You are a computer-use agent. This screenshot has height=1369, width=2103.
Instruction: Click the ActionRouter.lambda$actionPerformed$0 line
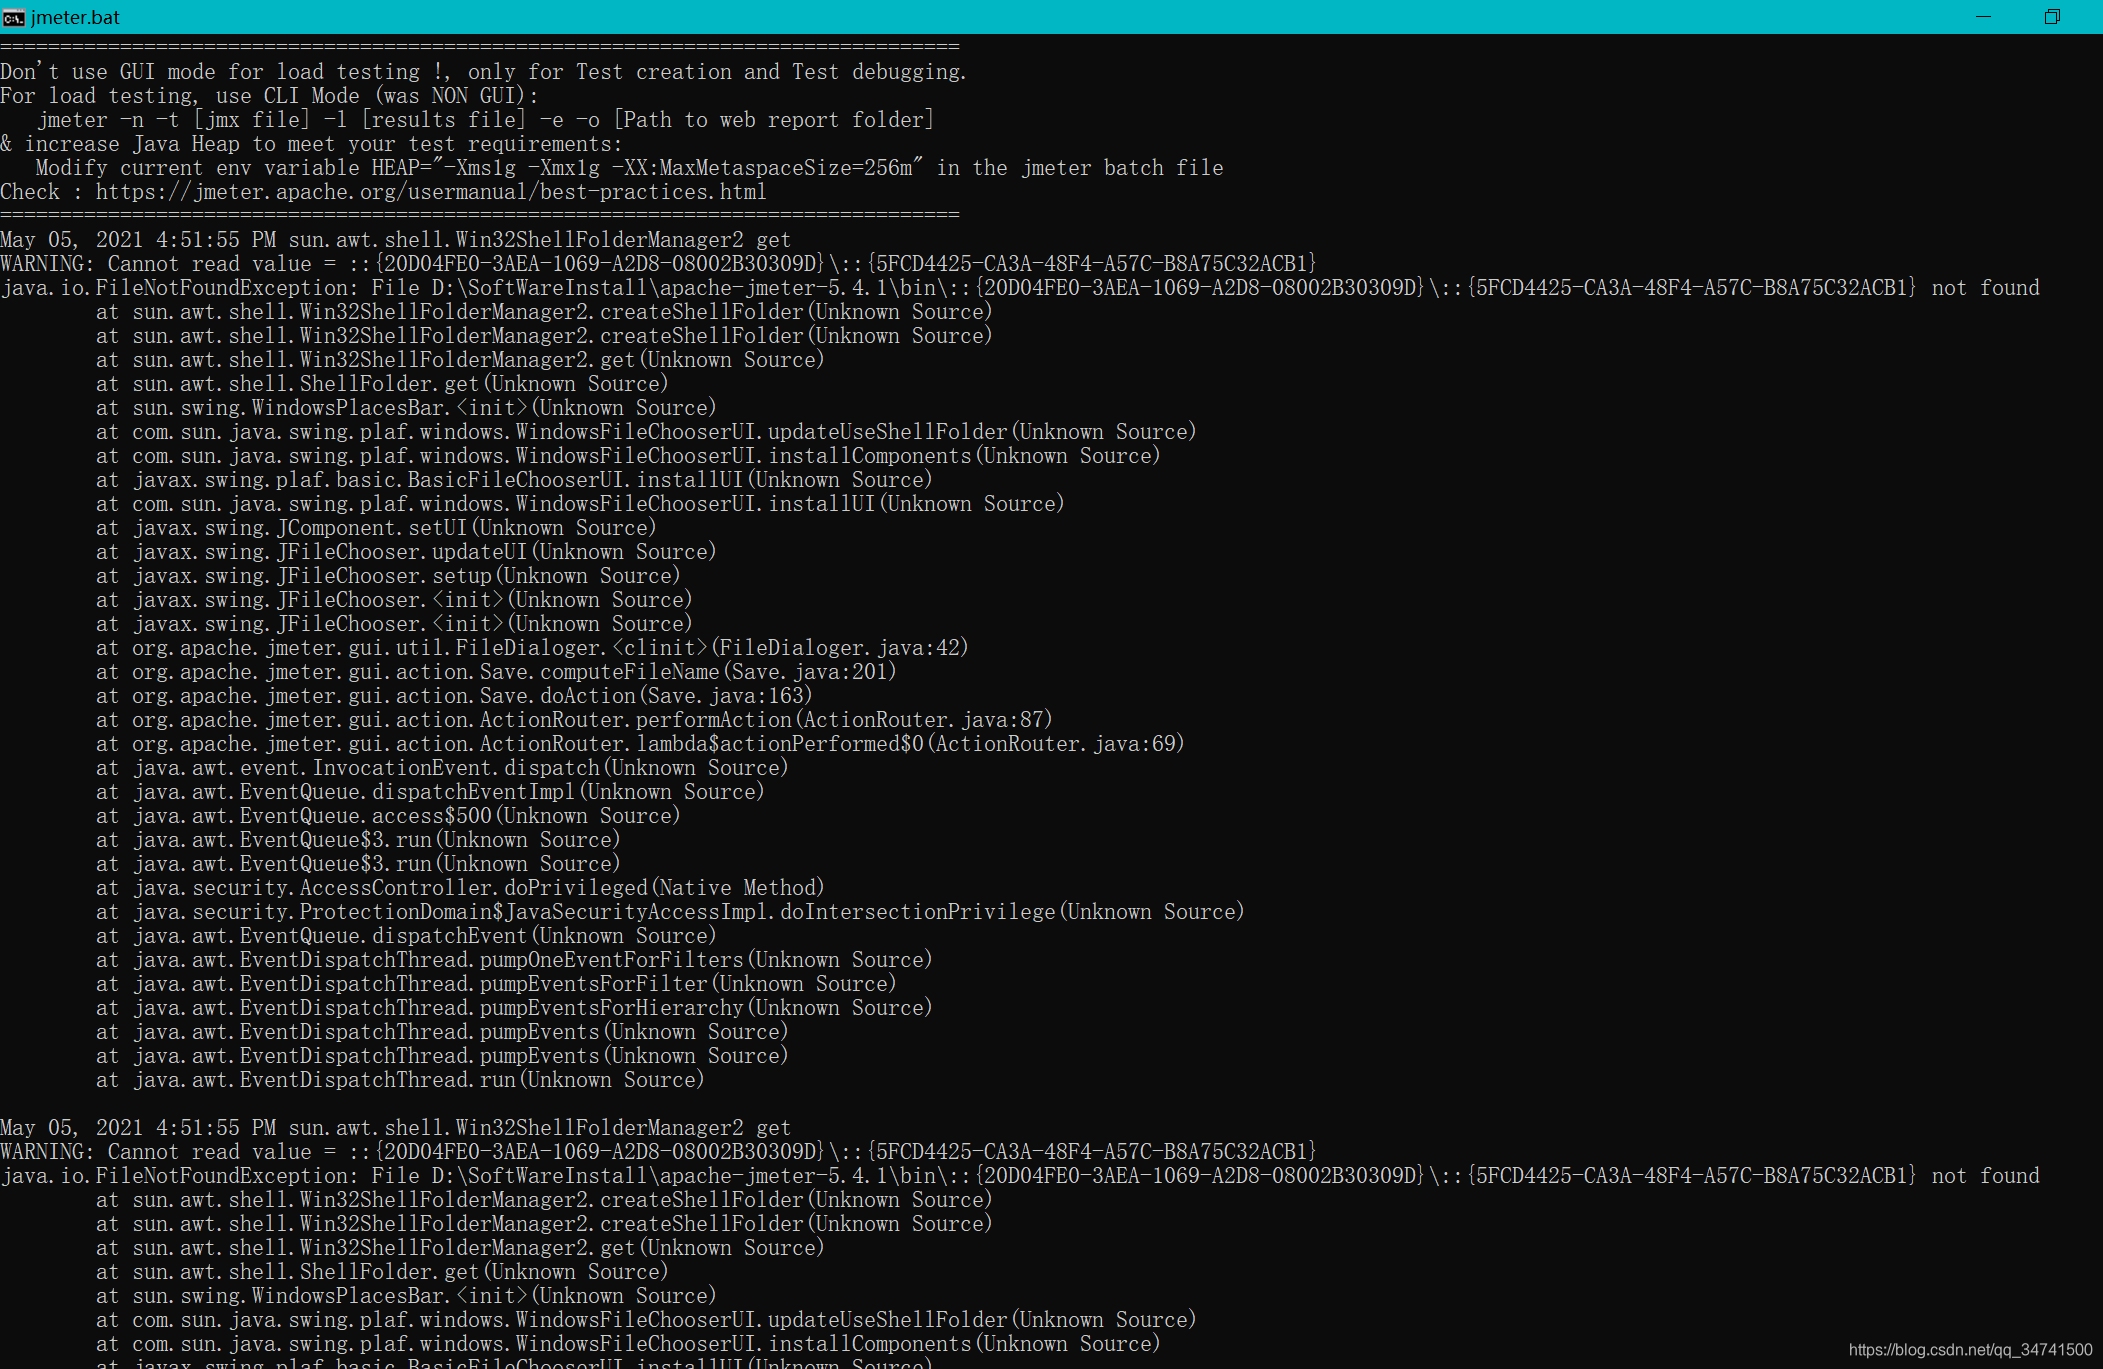point(640,744)
